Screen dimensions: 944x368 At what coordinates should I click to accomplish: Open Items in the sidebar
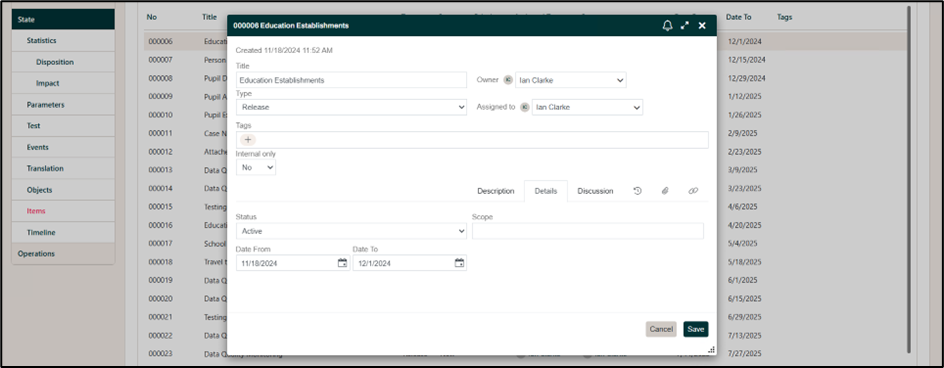(x=63, y=211)
